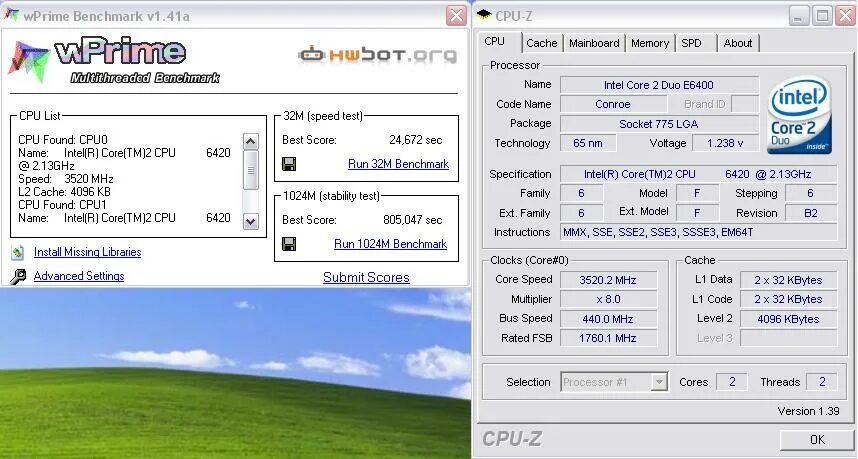
Task: Click the Cores count field
Action: [x=732, y=382]
